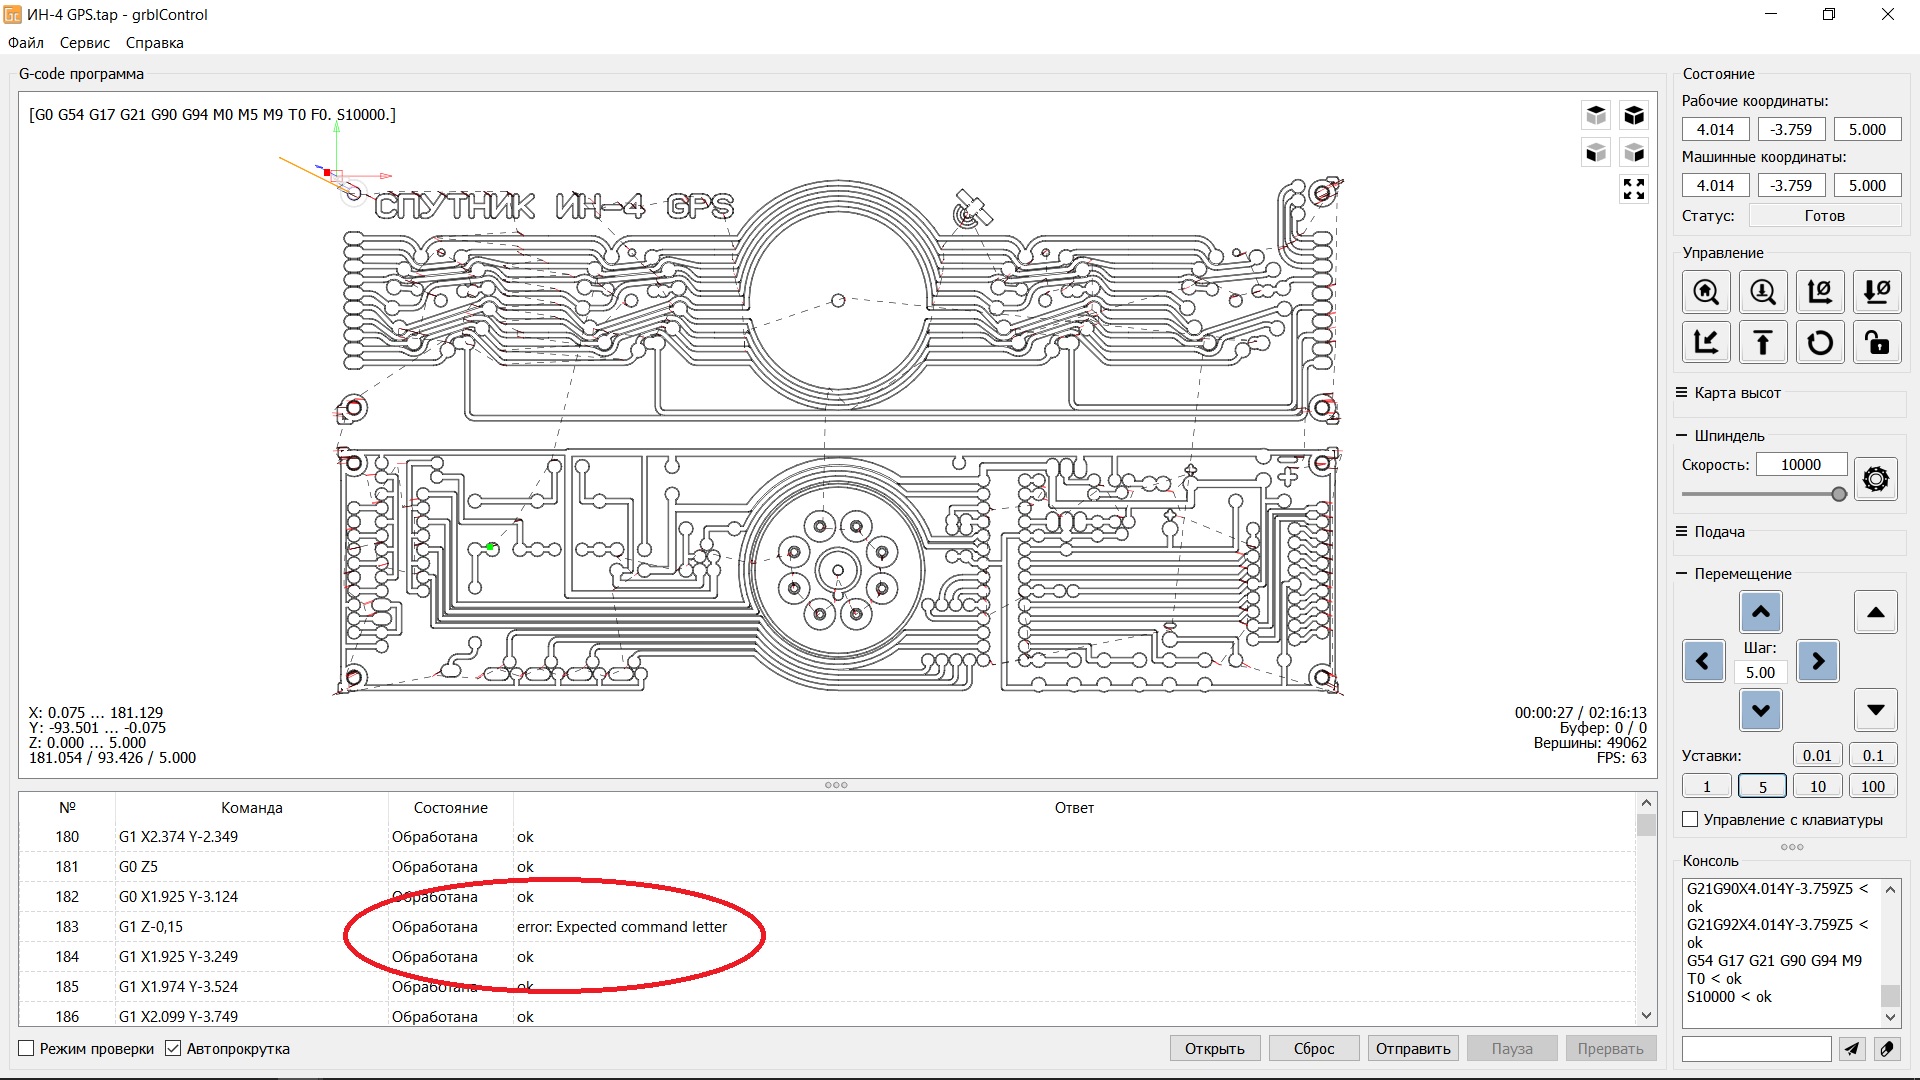Collapse the Шпиндель section
1920x1080 pixels.
[x=1728, y=436]
